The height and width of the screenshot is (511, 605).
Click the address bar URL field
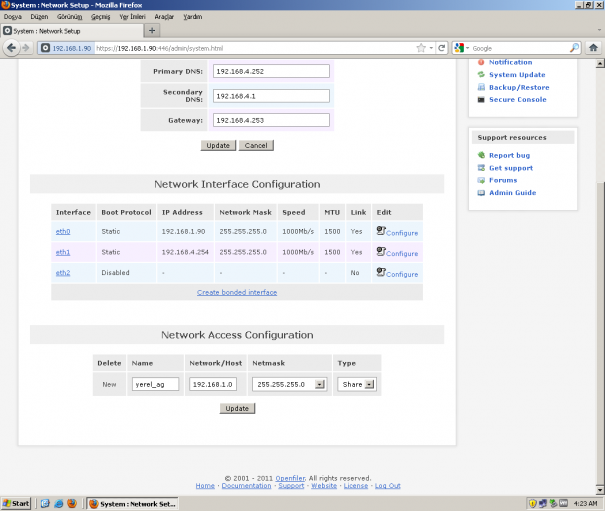click(255, 48)
